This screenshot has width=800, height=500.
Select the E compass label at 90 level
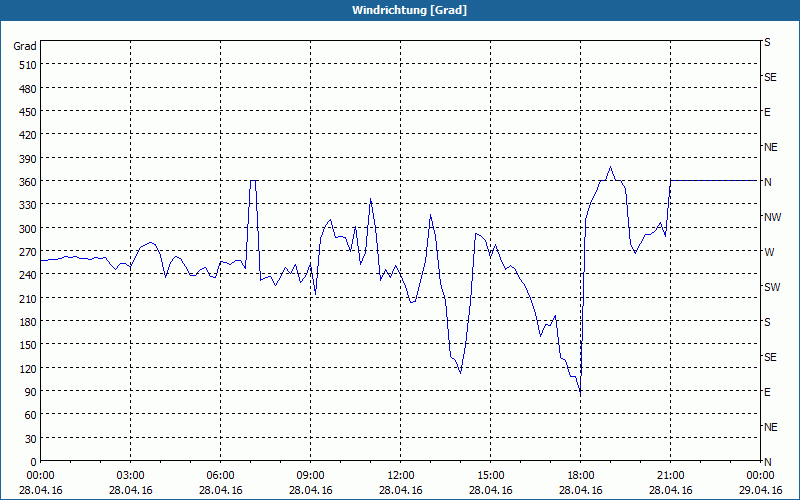point(767,392)
